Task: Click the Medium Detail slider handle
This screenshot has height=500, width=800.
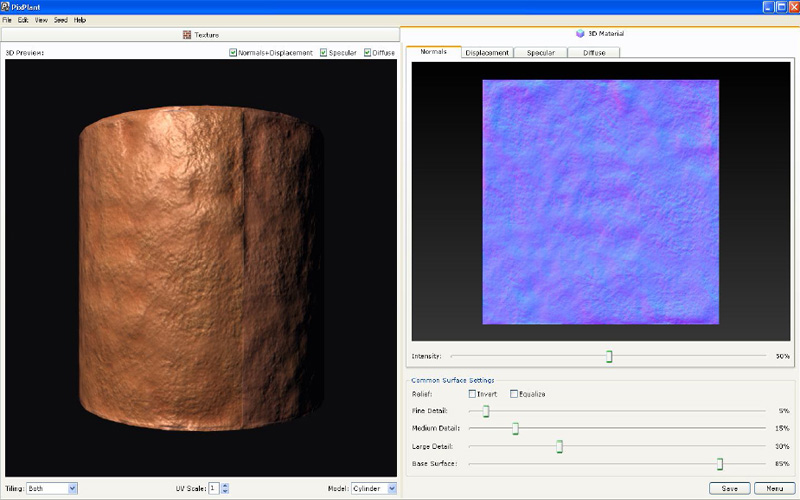Action: (515, 429)
